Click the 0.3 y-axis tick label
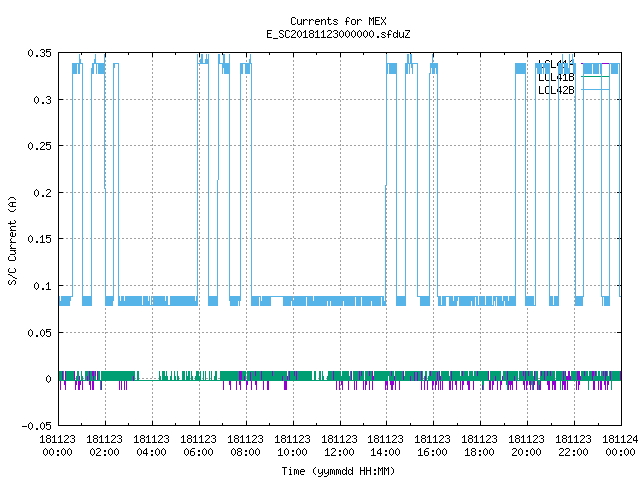Screen dimensions: 640x480 point(42,100)
